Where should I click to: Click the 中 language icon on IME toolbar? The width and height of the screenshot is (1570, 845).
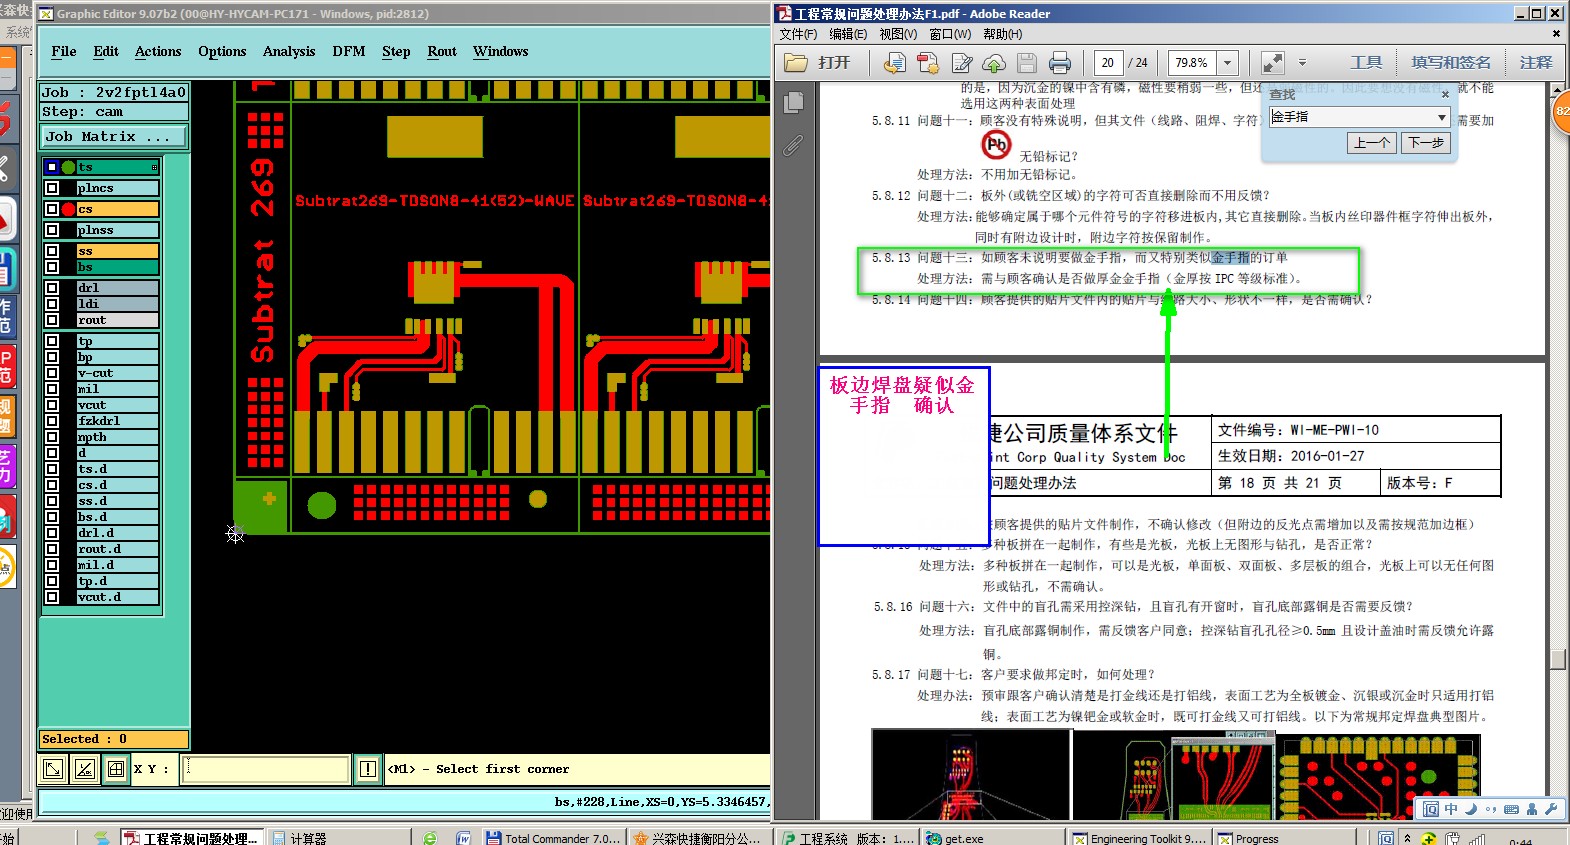click(1451, 809)
